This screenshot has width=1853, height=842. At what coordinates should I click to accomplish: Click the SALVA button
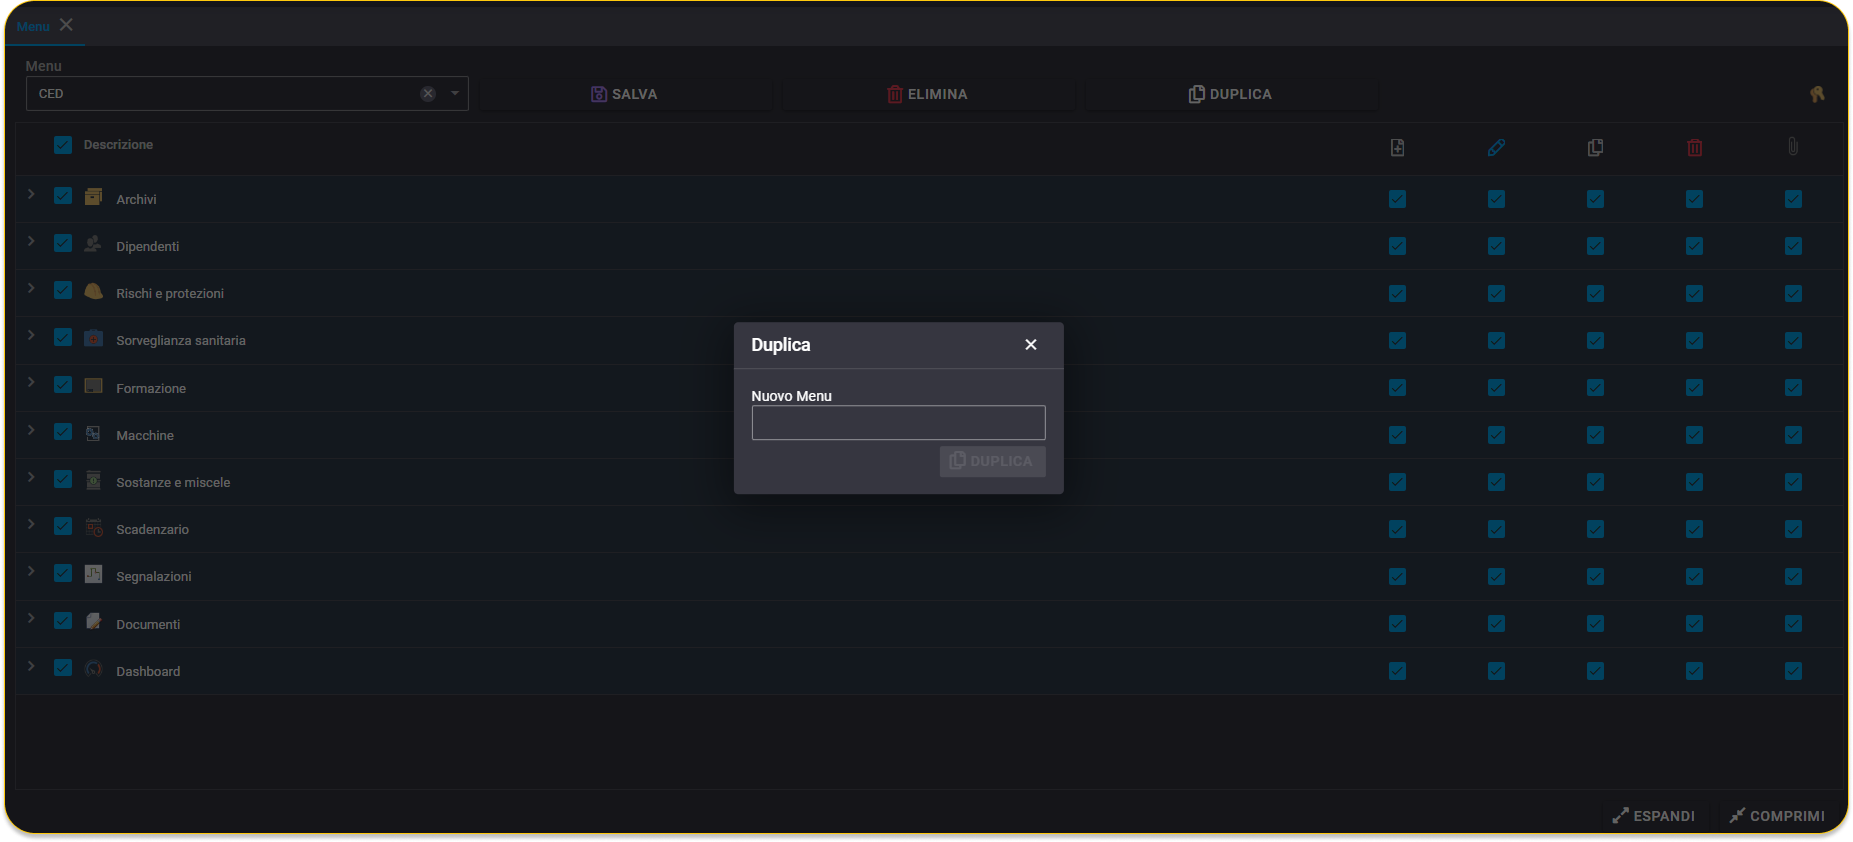click(x=624, y=94)
